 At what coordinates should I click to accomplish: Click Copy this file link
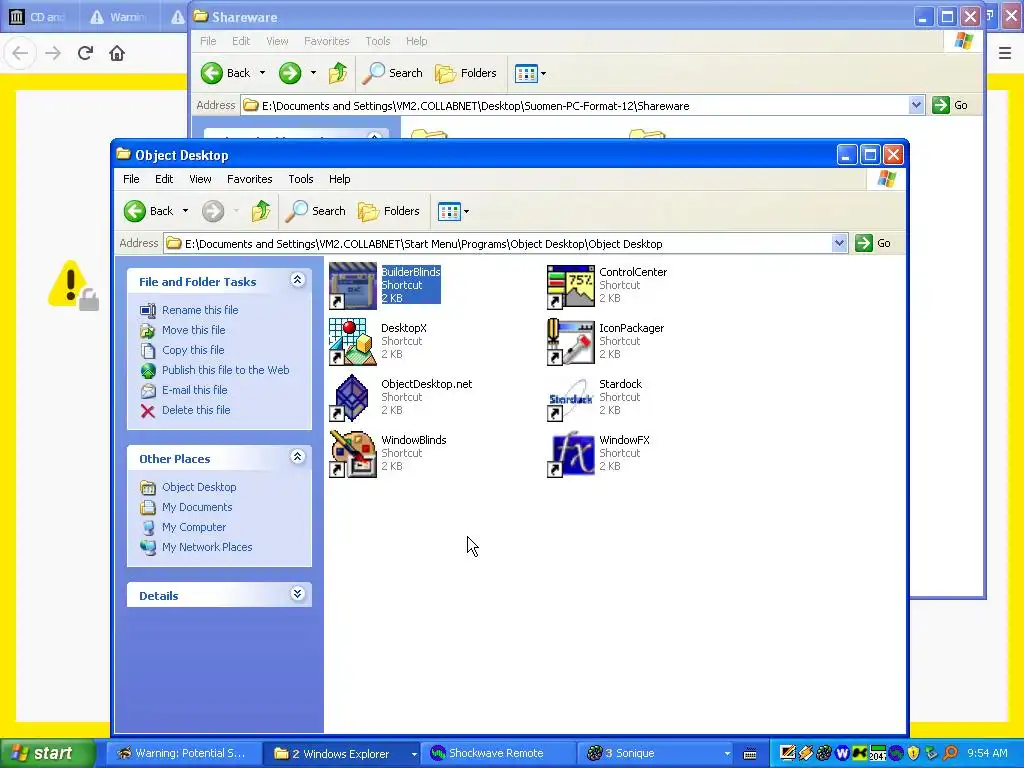193,350
